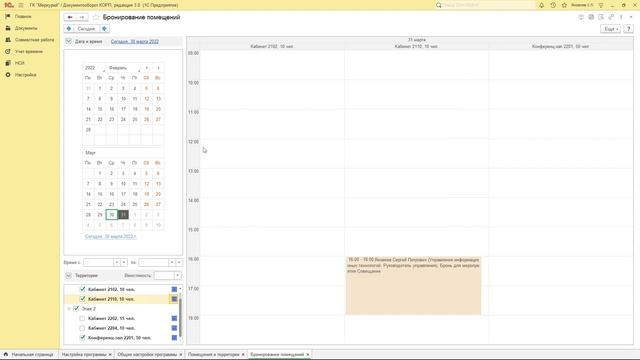Open the Еще dropdown menu
Screen dimensions: 640x360
coord(611,29)
